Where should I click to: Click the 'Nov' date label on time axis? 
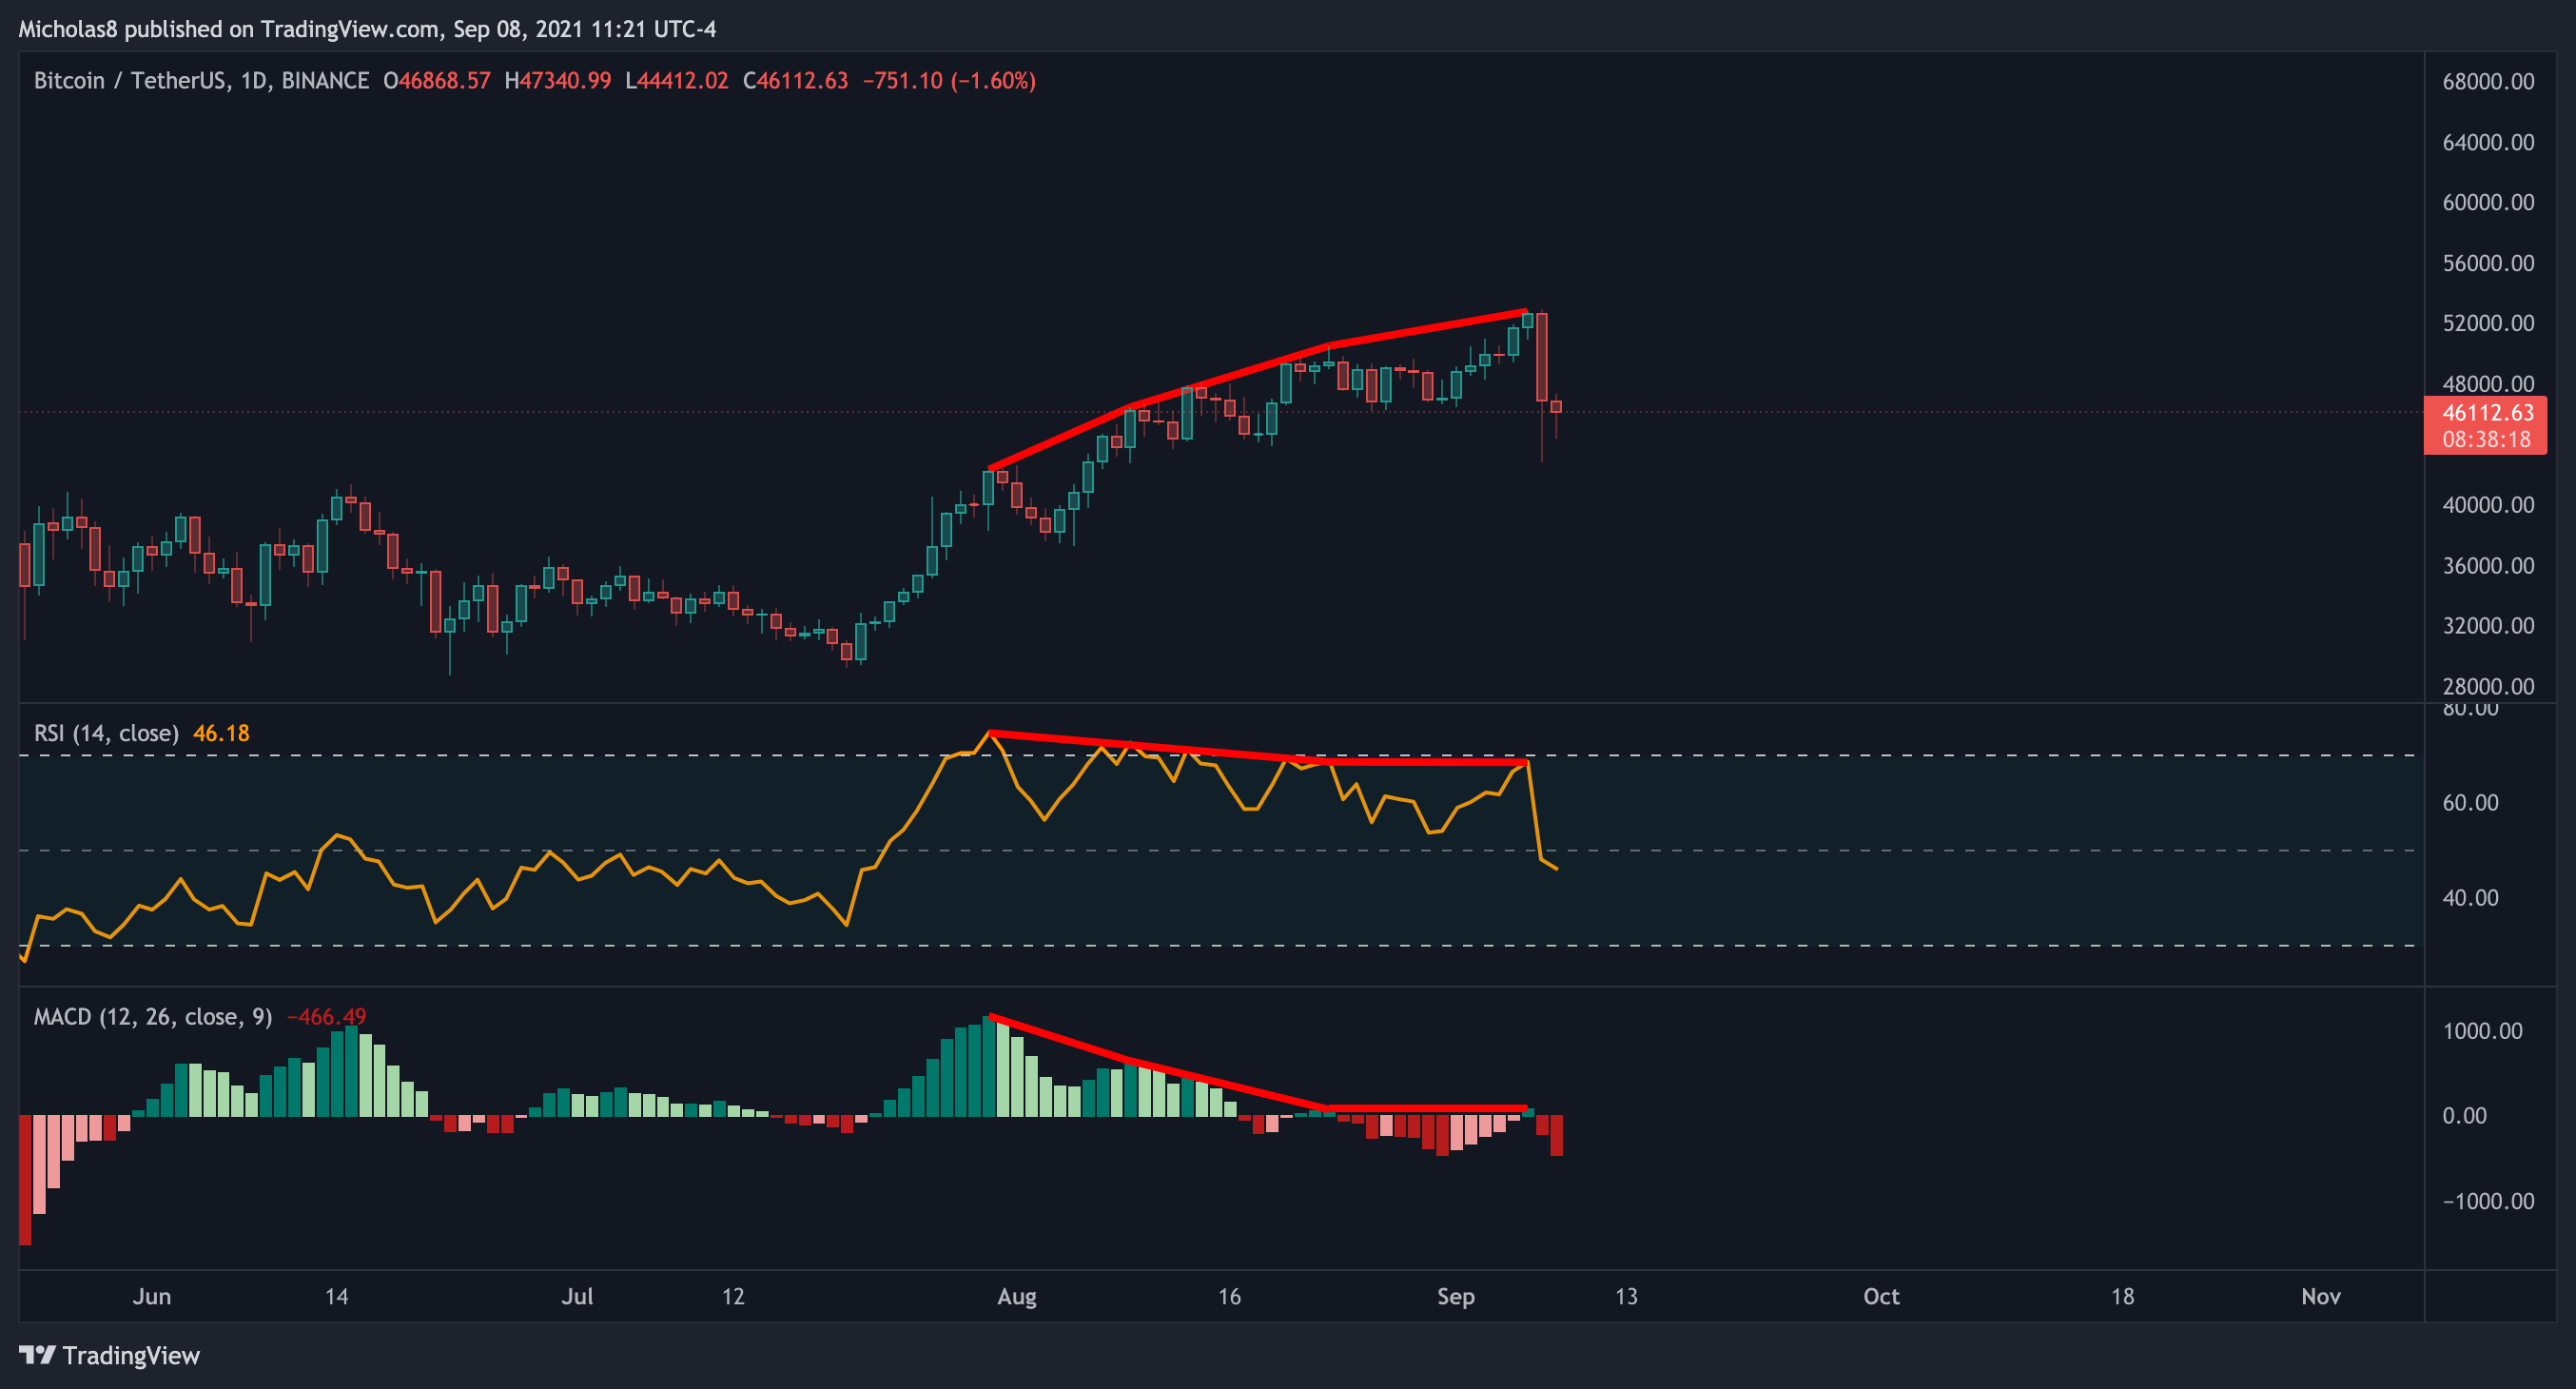pos(2321,1297)
